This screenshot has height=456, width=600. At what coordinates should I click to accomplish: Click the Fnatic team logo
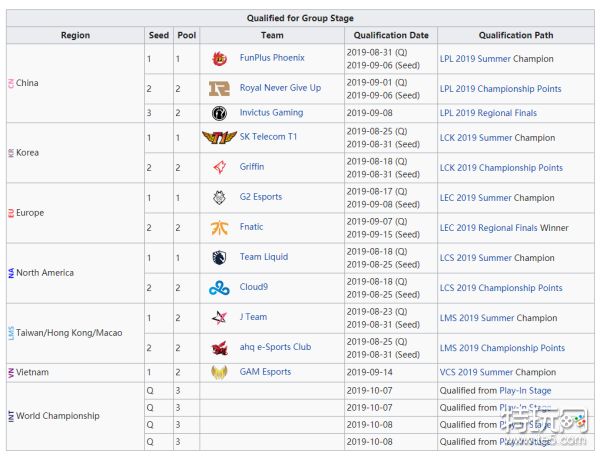pyautogui.click(x=219, y=227)
